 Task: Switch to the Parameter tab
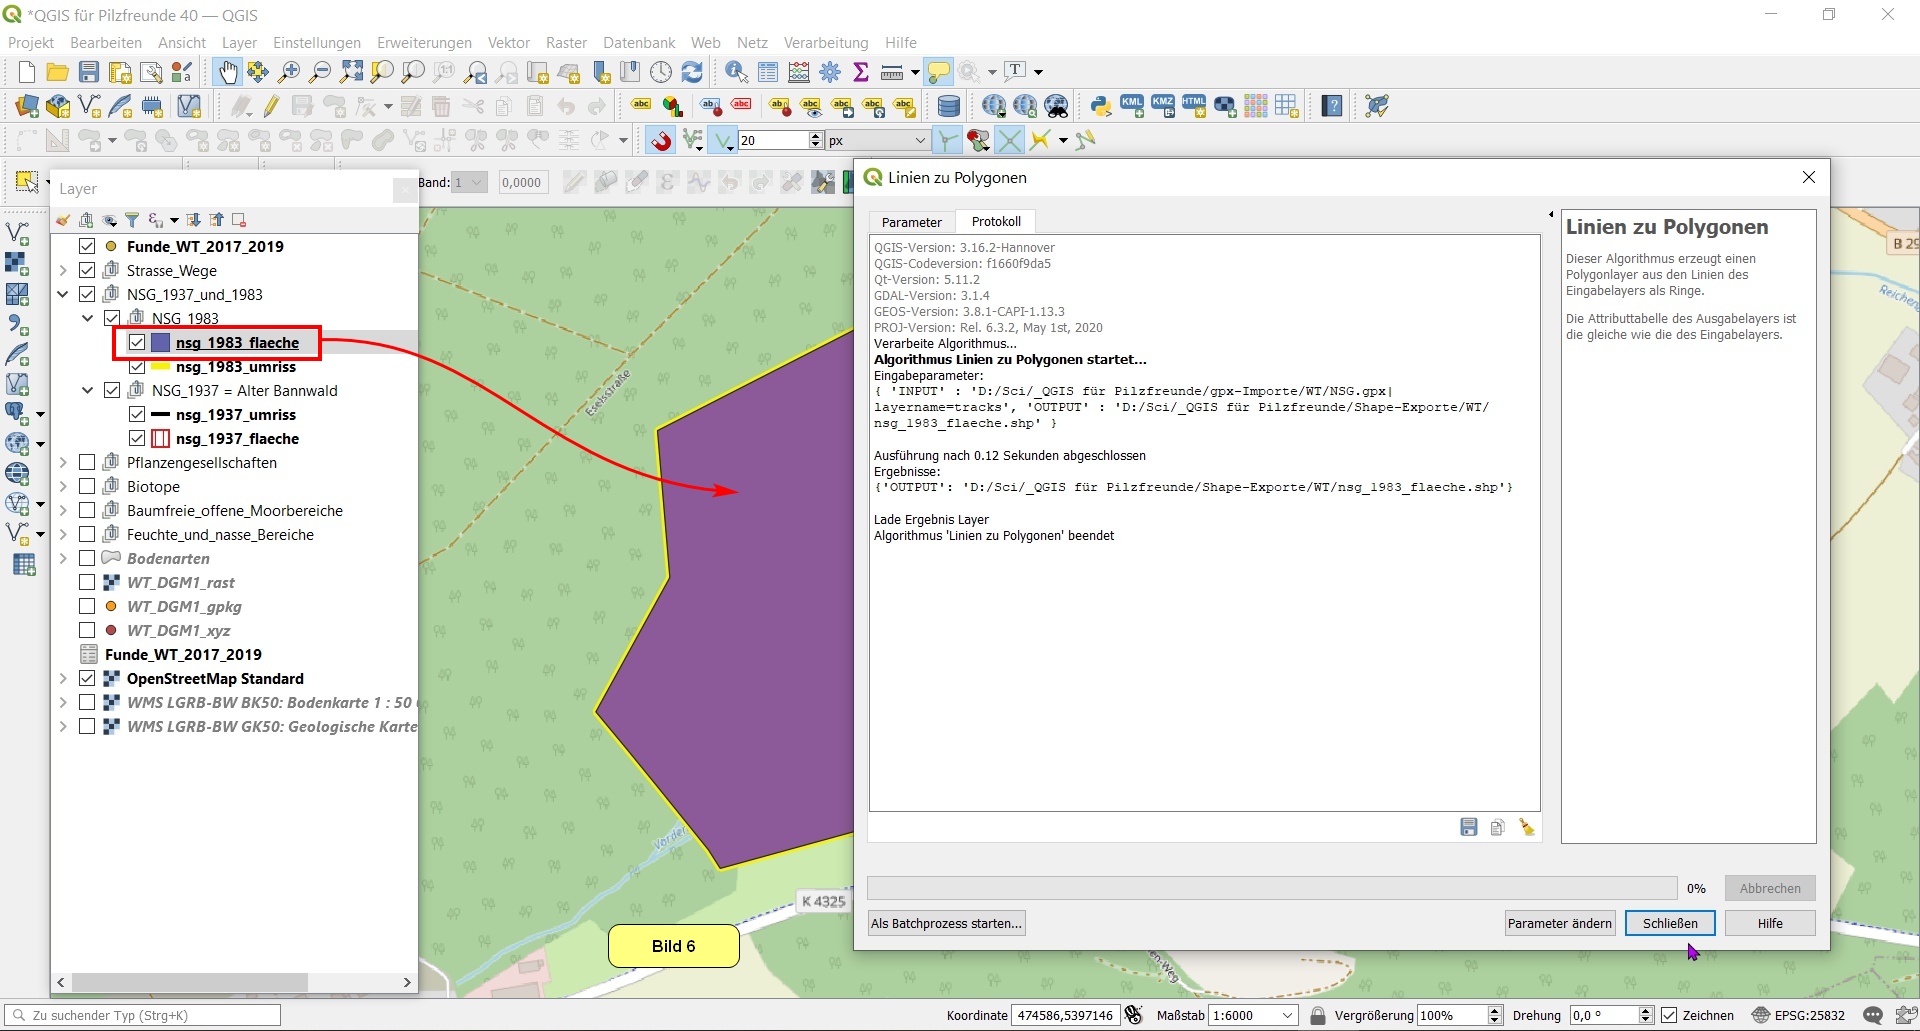pos(911,222)
